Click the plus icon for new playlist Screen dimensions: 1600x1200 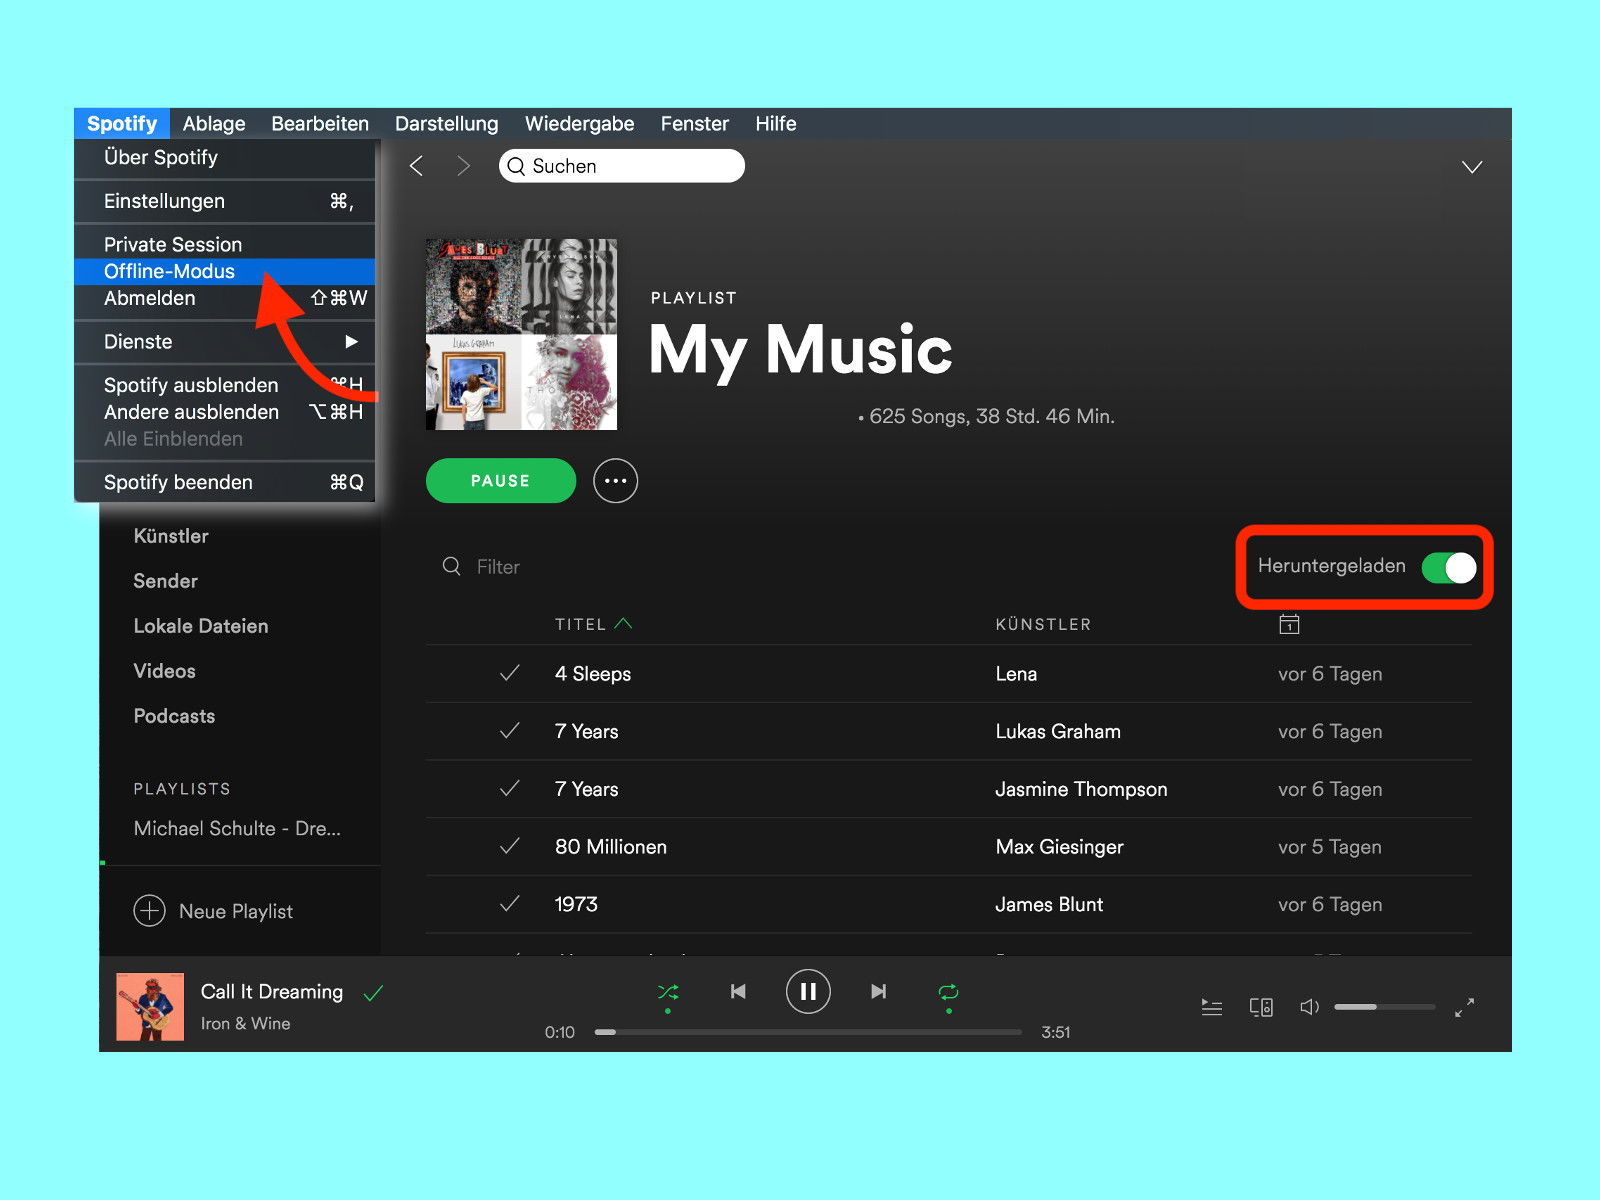pyautogui.click(x=149, y=911)
